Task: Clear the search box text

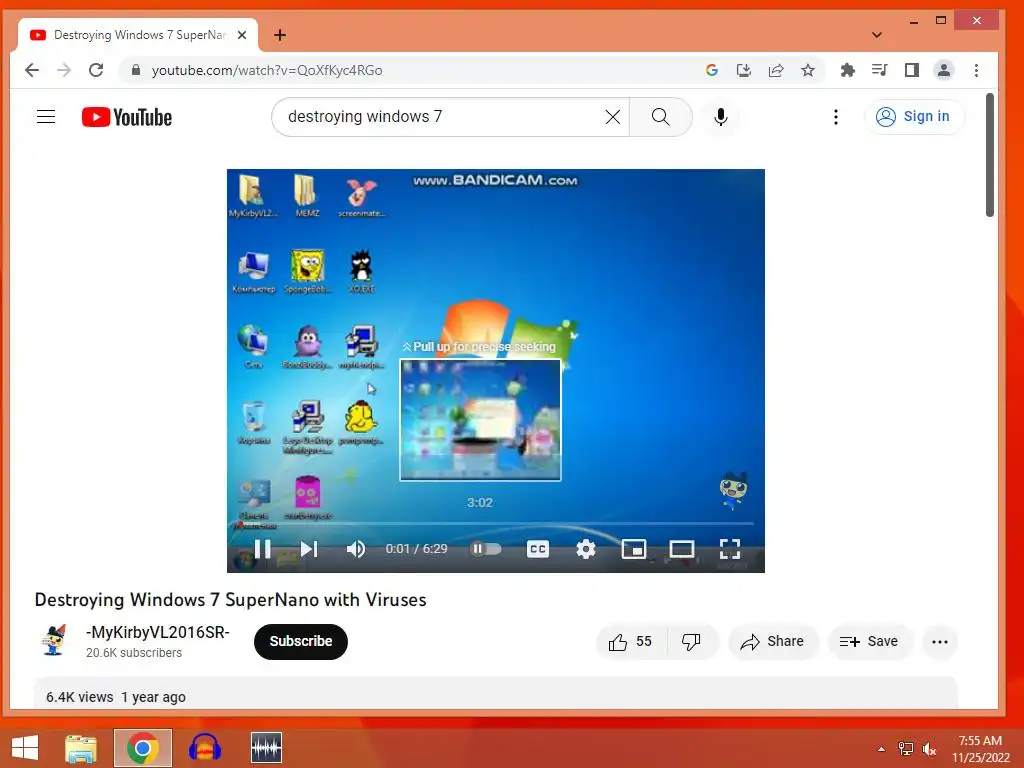Action: pyautogui.click(x=613, y=117)
